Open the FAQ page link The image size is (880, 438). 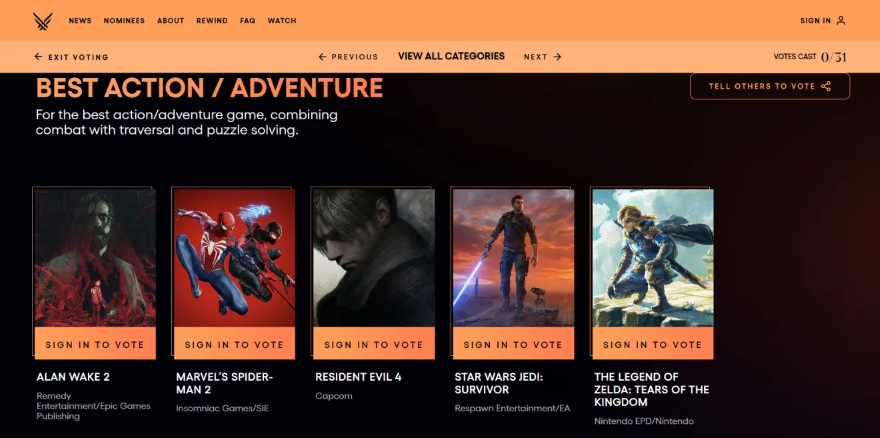click(x=248, y=21)
